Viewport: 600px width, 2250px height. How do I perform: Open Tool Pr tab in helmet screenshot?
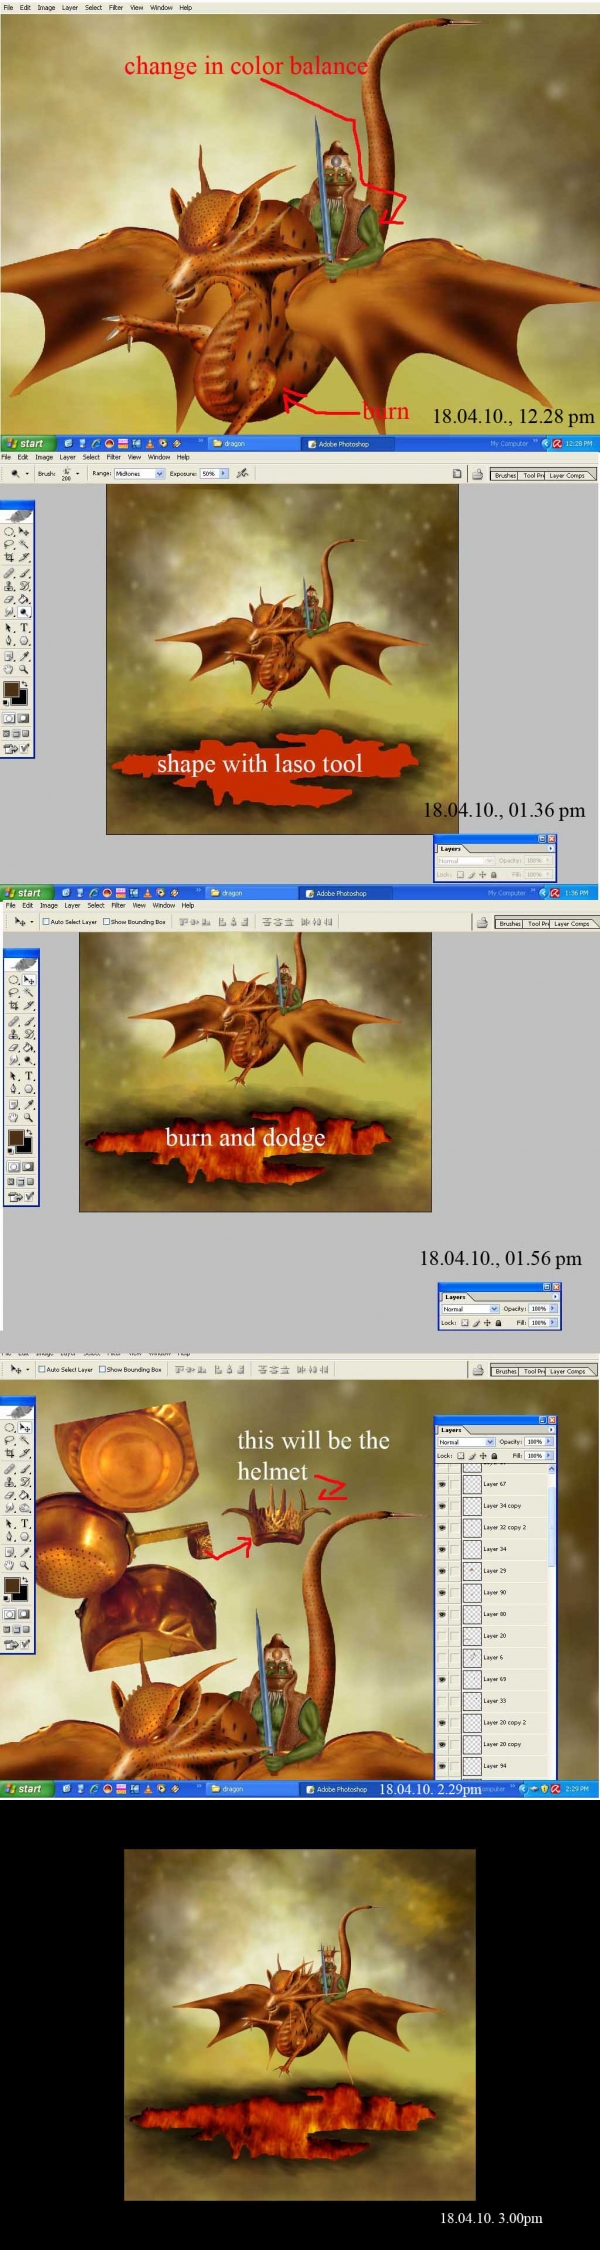[x=534, y=1371]
